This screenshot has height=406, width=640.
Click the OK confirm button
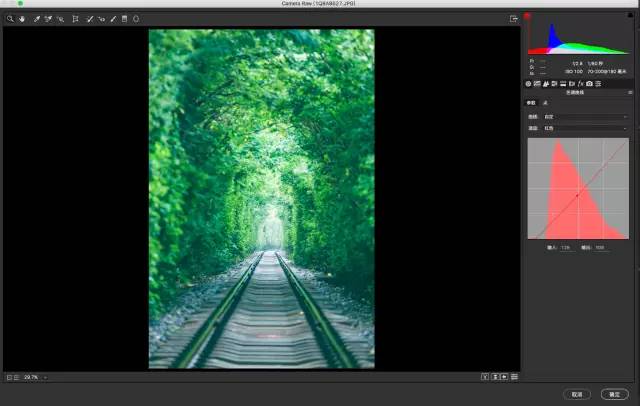[614, 394]
